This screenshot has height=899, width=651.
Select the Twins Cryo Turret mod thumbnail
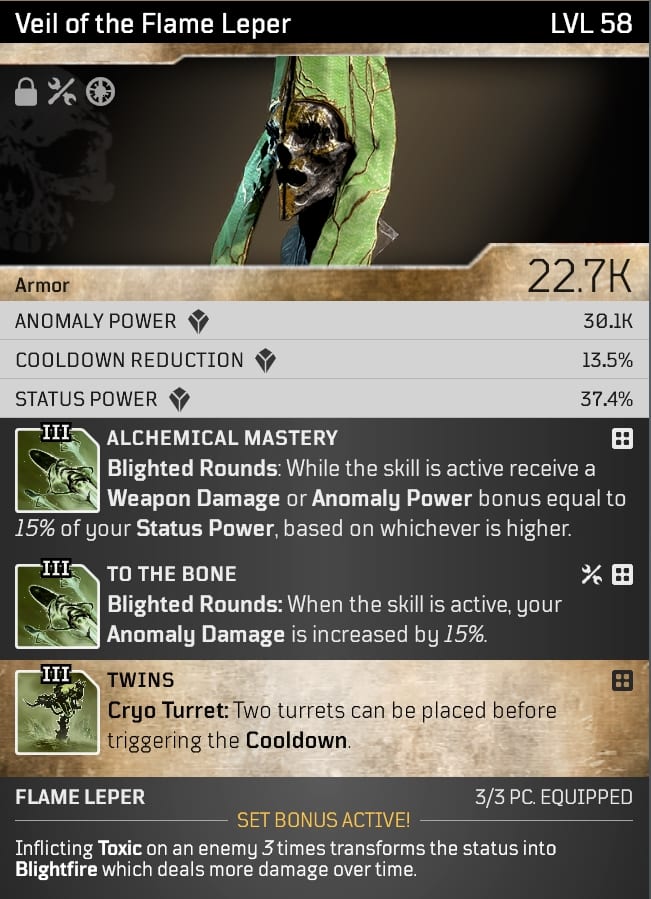pyautogui.click(x=57, y=711)
